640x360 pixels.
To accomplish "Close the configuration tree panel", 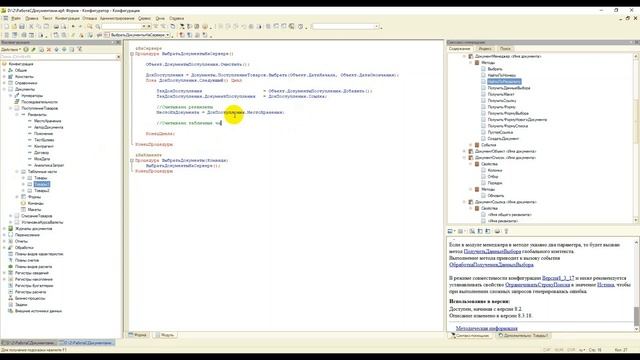I will click(x=118, y=42).
